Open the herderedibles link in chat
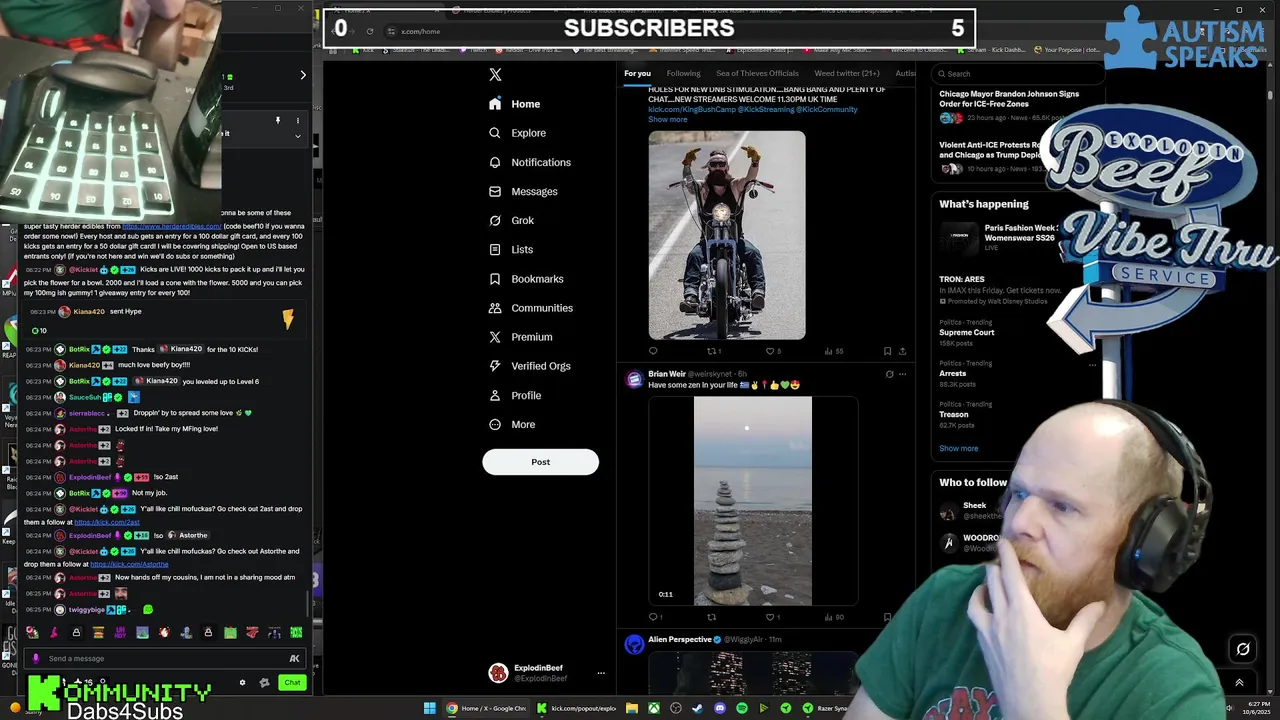1280x720 pixels. (171, 227)
